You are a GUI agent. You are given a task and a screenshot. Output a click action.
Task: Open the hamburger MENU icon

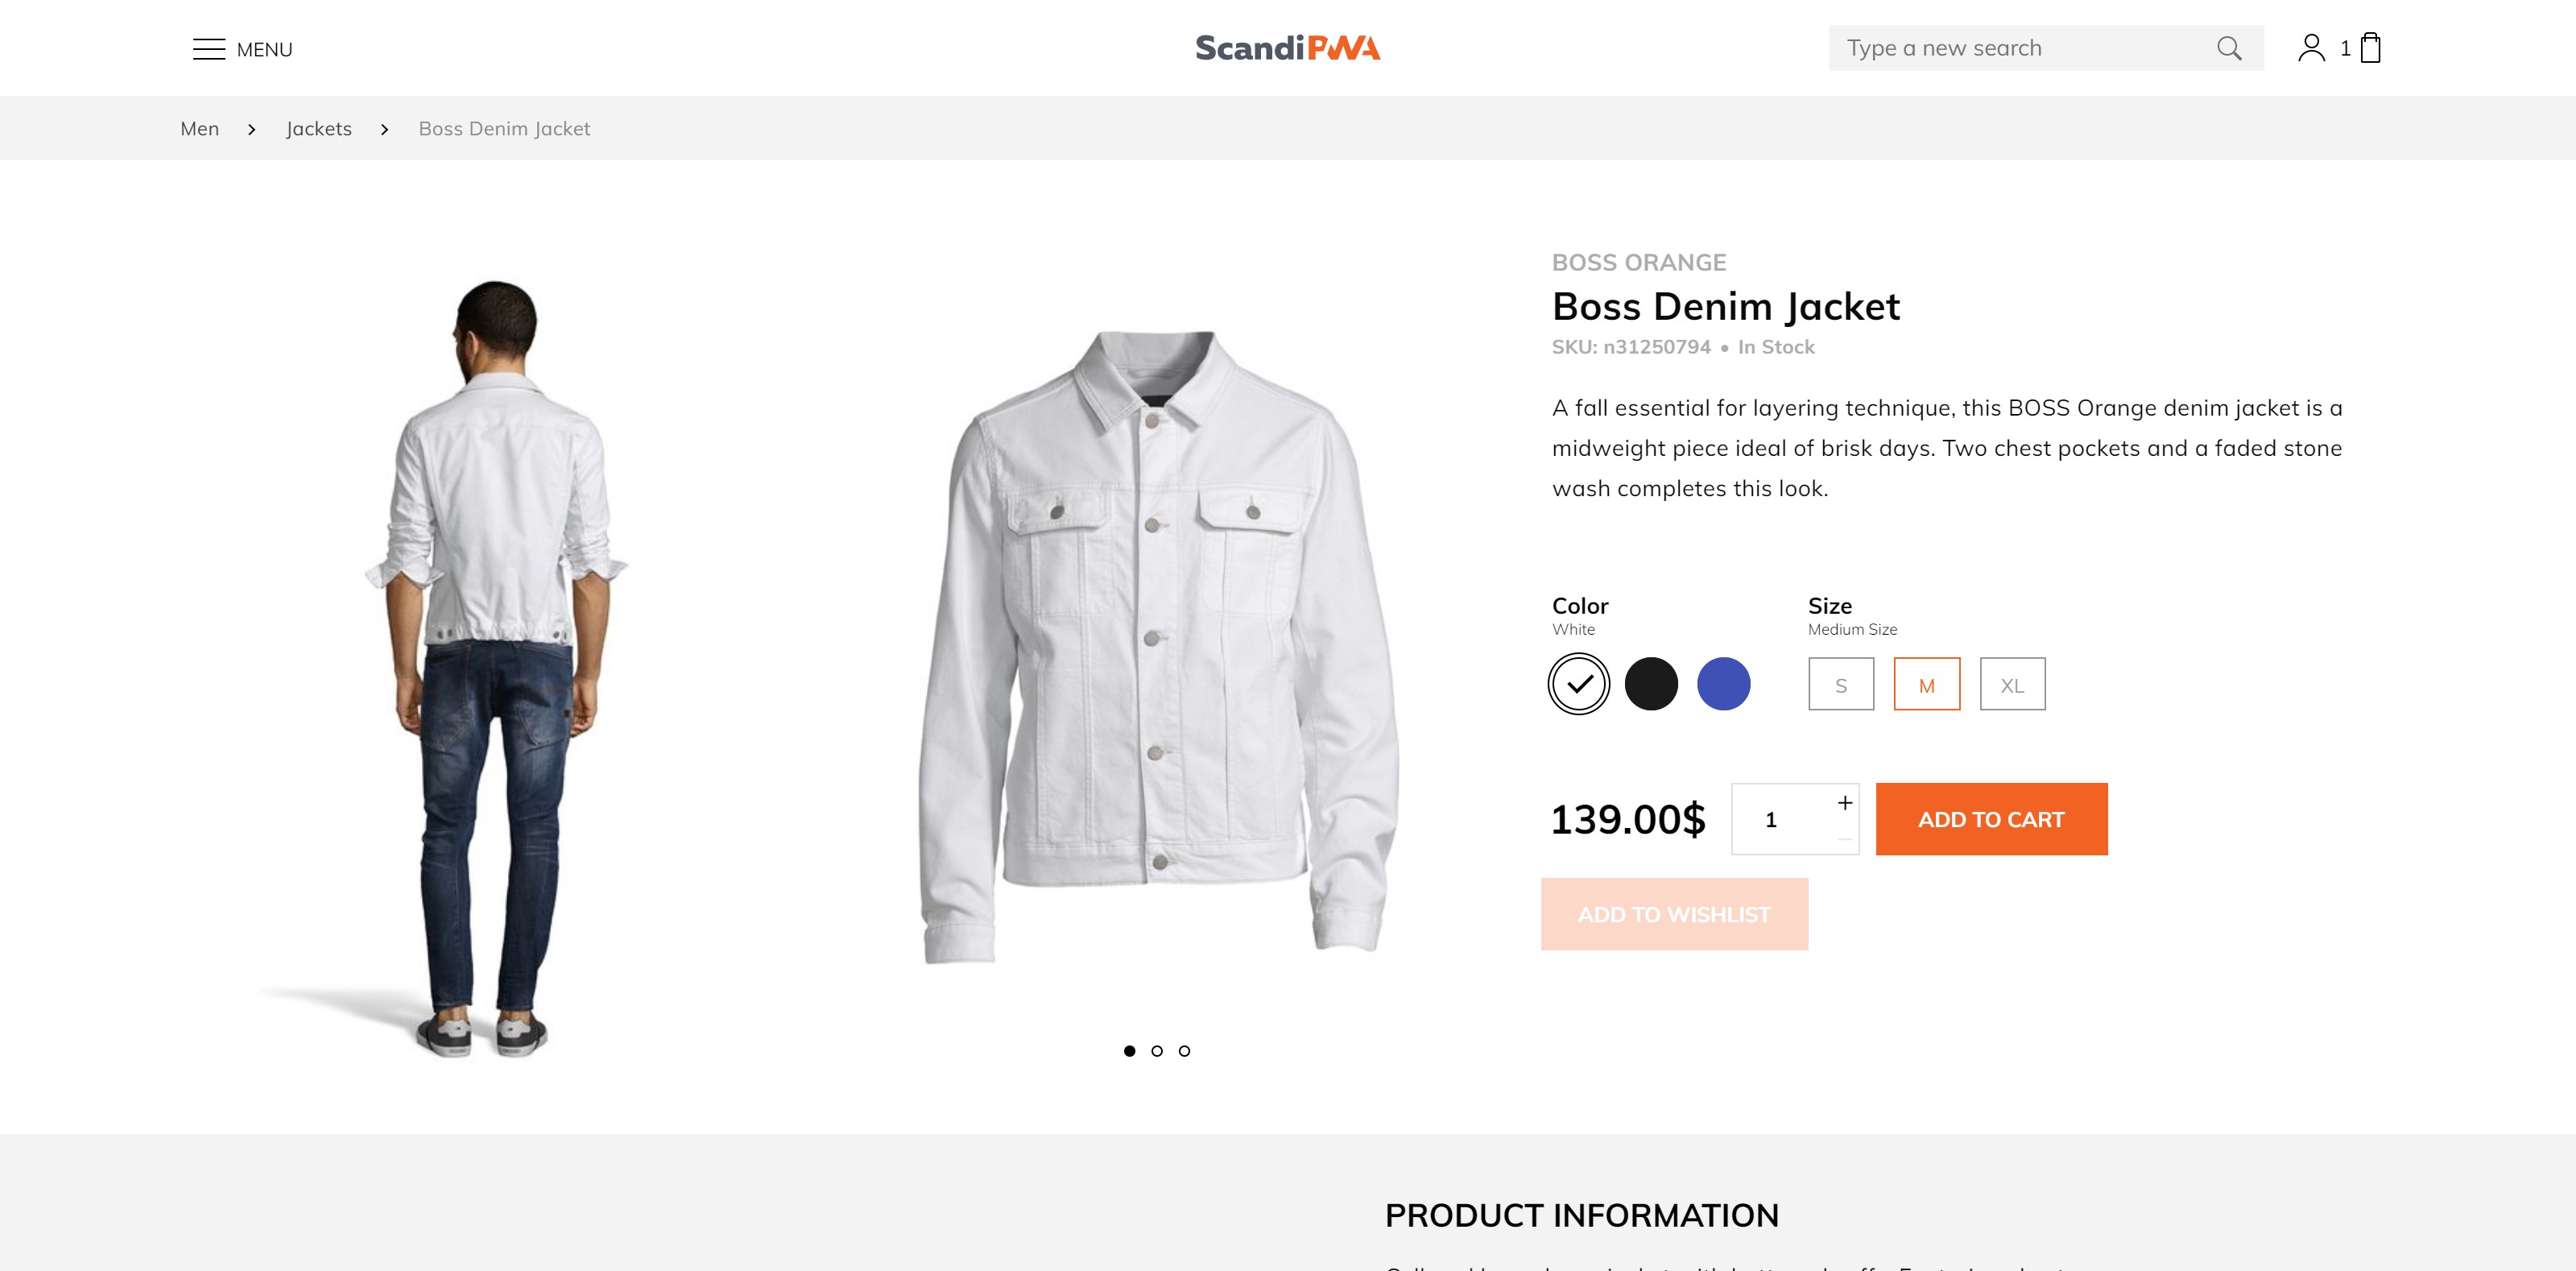pos(209,49)
